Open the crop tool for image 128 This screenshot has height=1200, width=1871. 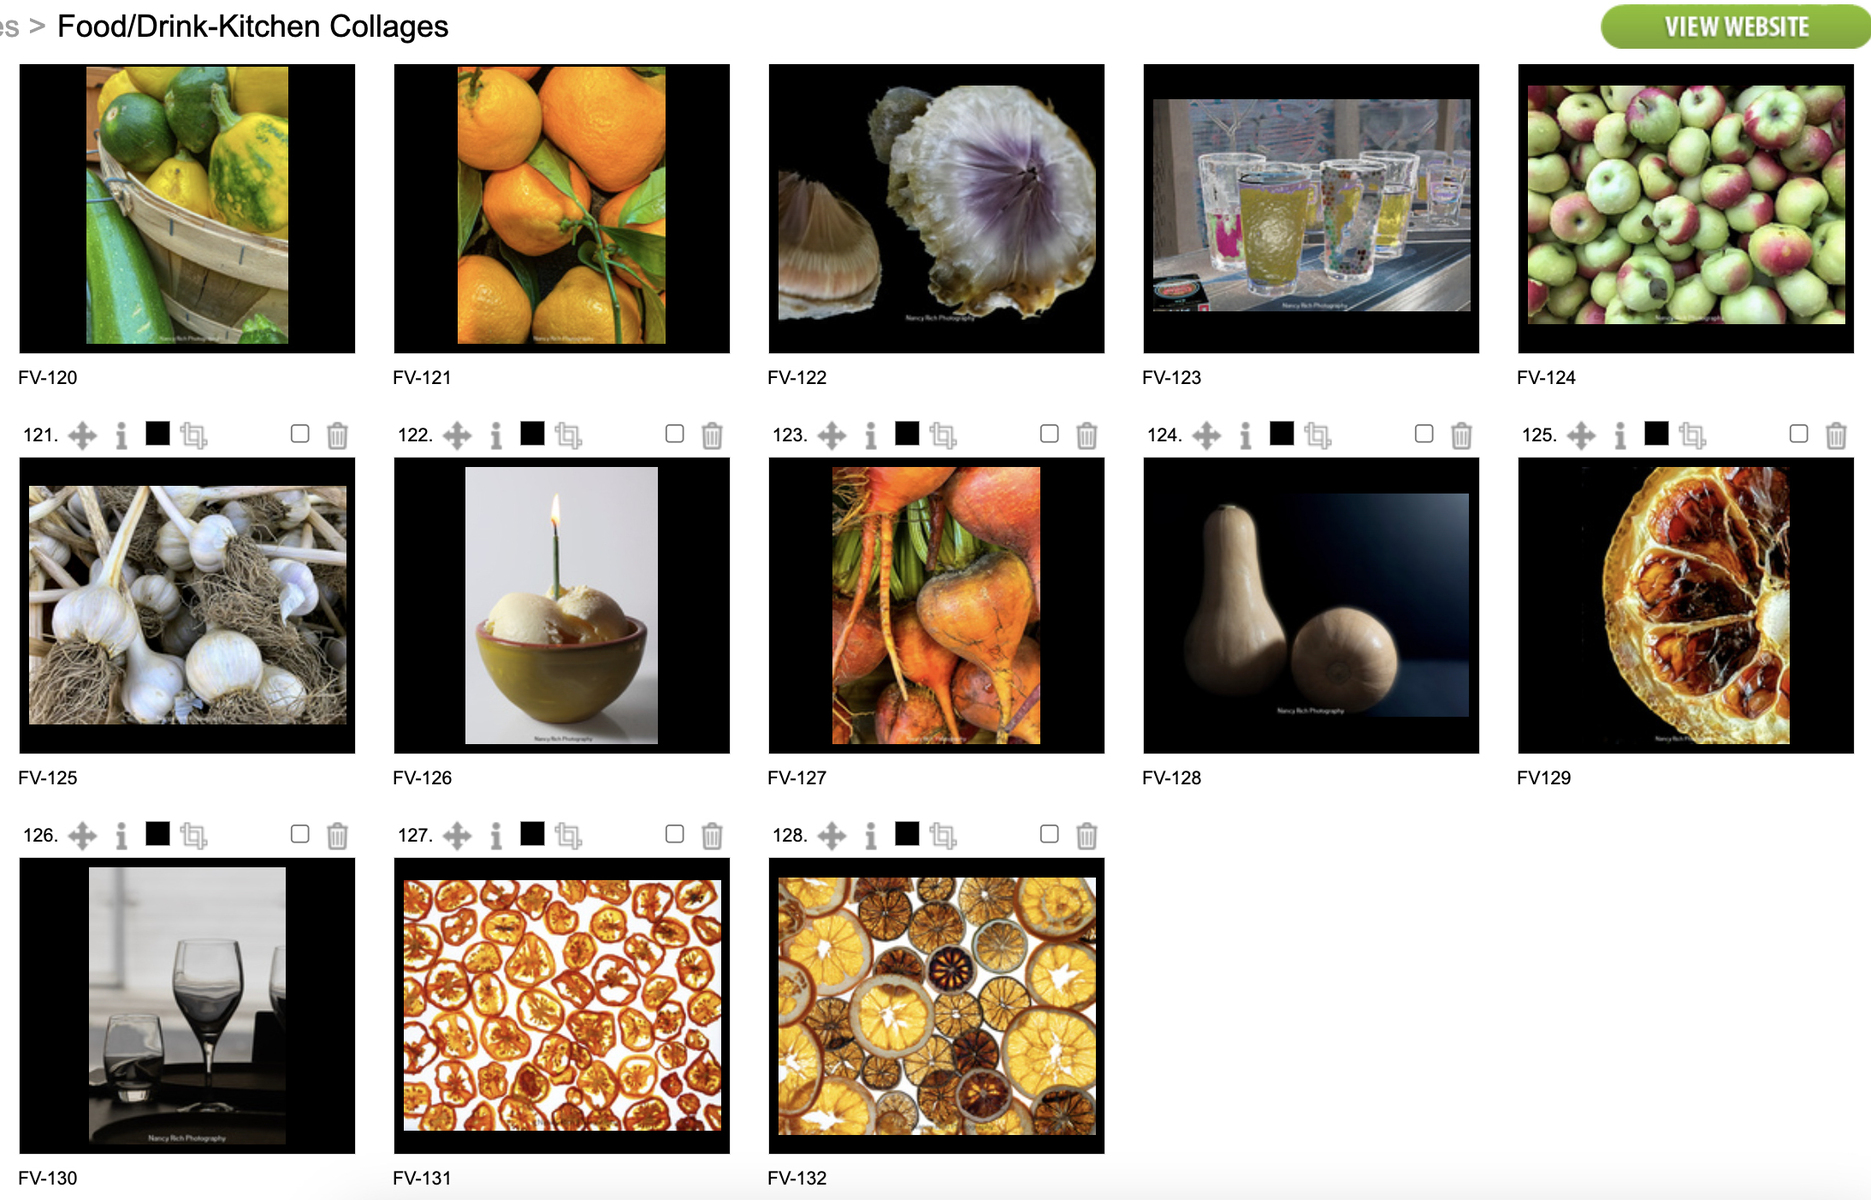click(943, 835)
